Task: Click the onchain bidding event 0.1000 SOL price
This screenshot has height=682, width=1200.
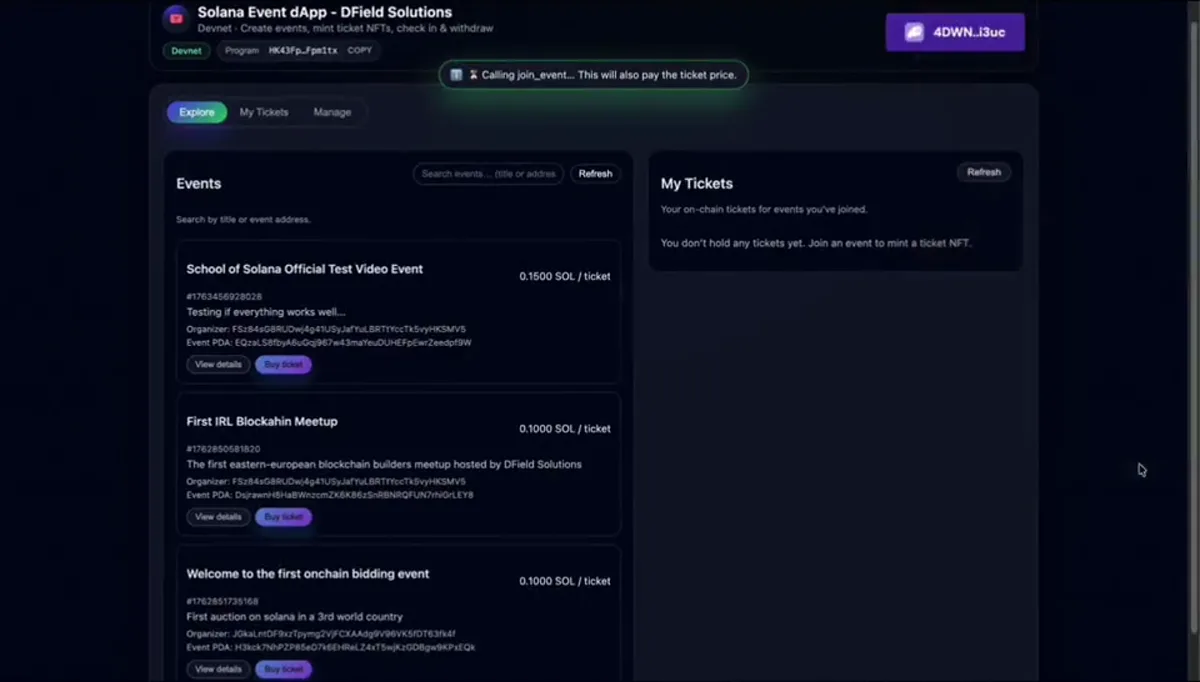Action: (565, 581)
